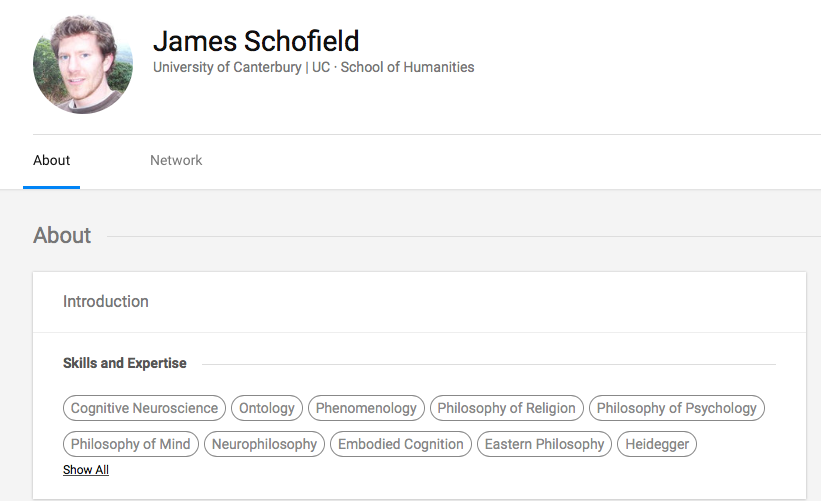This screenshot has width=821, height=501.
Task: Select the Cognitive Neuroscience skill tag
Action: click(x=144, y=408)
